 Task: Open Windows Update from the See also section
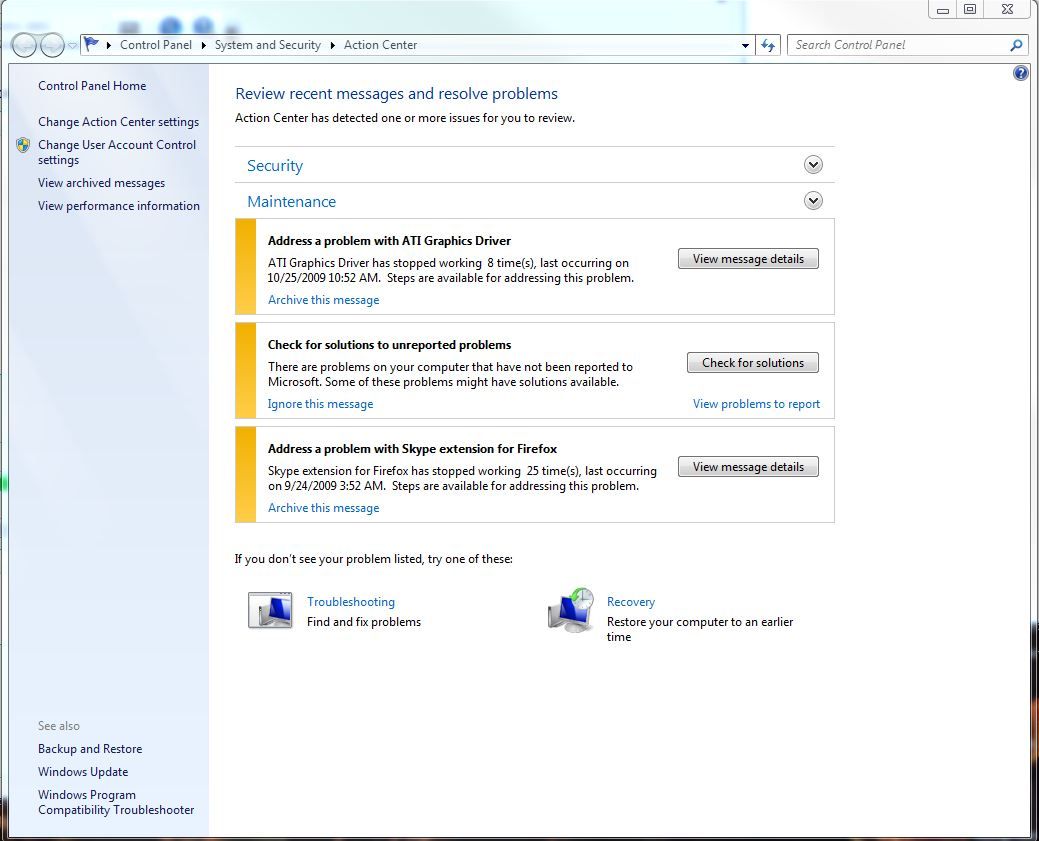(83, 771)
